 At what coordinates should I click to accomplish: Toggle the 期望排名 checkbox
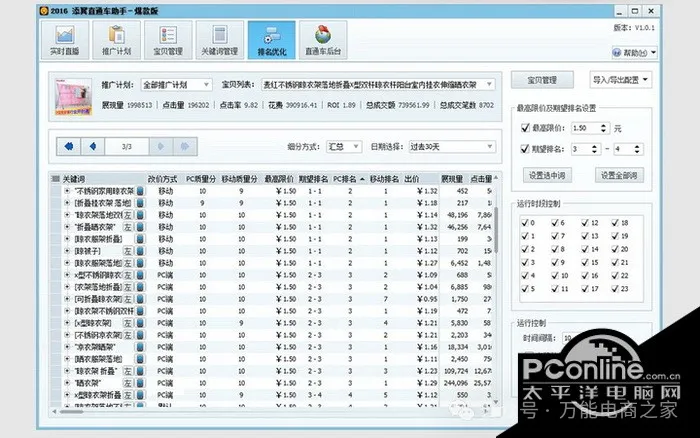[x=526, y=150]
